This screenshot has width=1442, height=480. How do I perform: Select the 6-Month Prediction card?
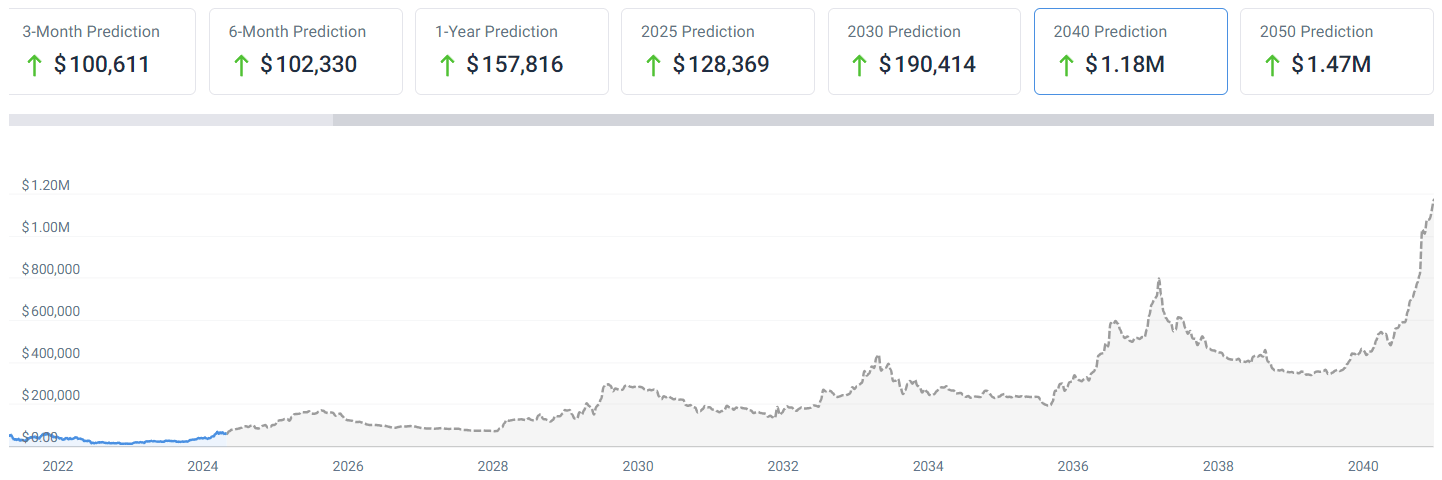(x=305, y=51)
